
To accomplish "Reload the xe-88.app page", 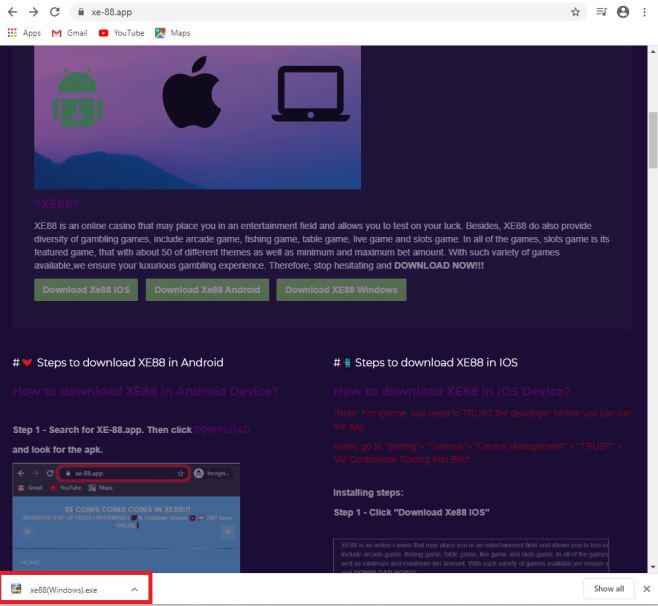I will [x=55, y=12].
